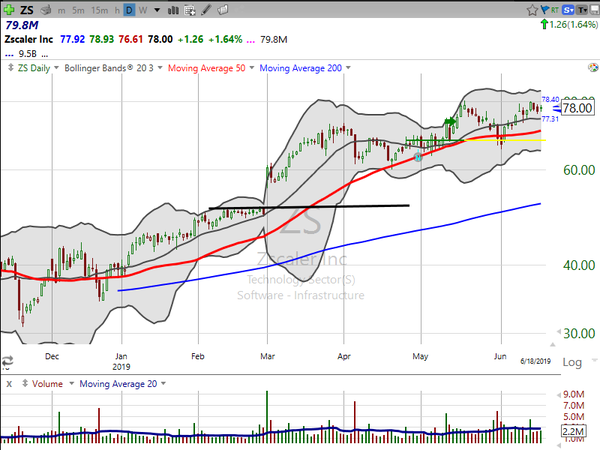Viewport: 600px width, 450px height.
Task: Click the +1.64% percent change value
Action: (225, 39)
